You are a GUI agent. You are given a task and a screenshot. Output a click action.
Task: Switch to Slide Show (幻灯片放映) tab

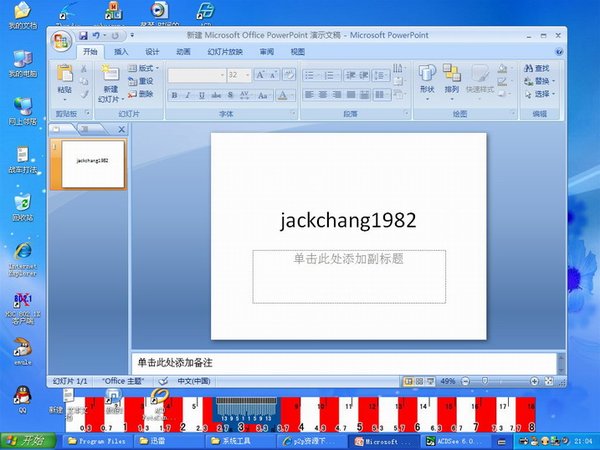[225, 52]
